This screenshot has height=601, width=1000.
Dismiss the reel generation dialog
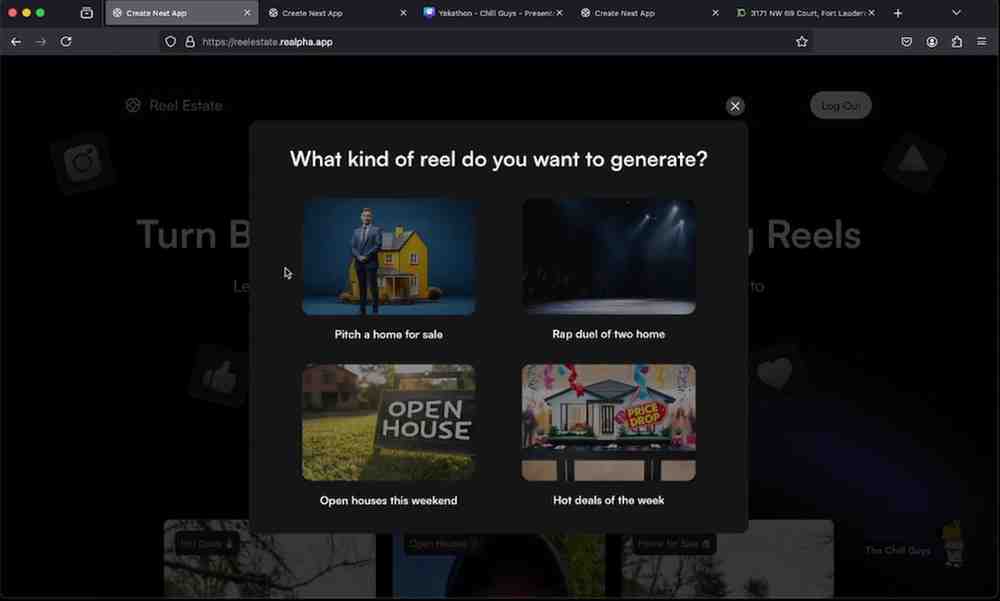735,105
